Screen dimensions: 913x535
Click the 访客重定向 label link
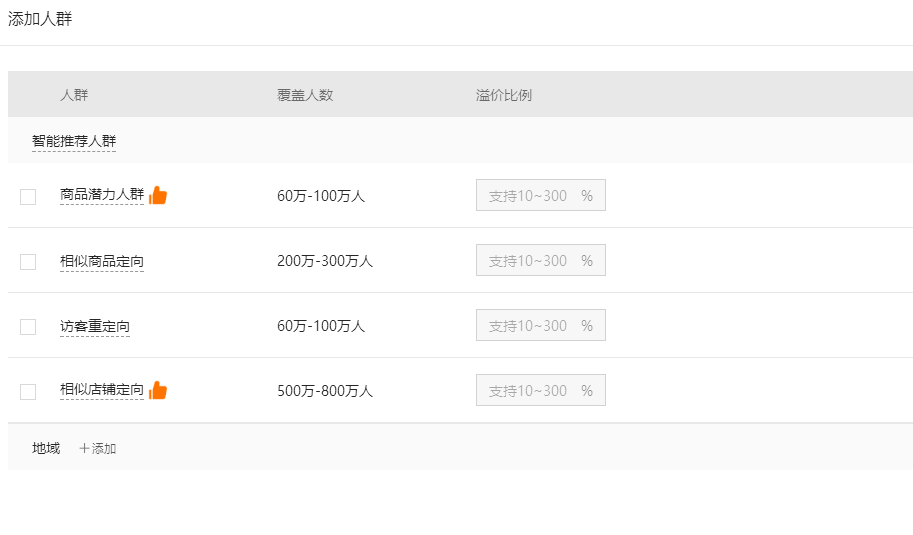[95, 327]
